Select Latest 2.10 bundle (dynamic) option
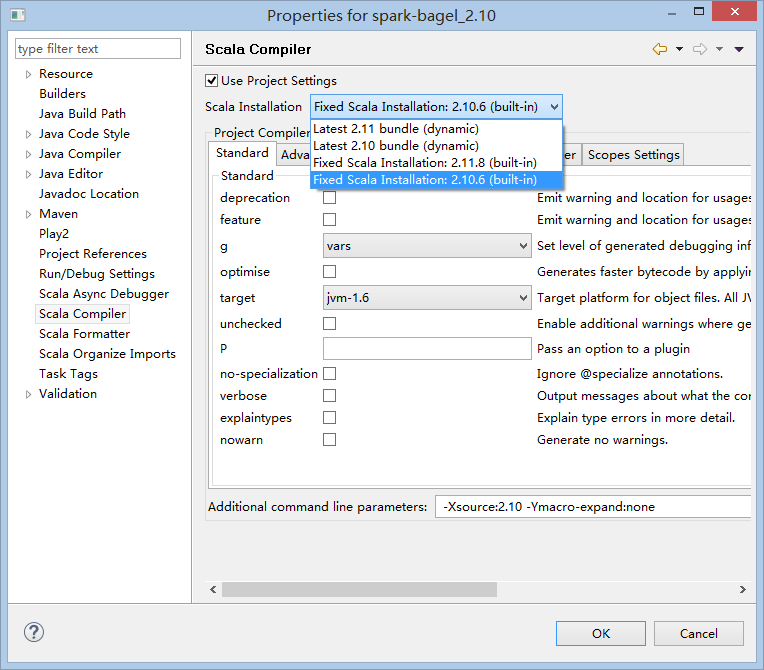Image resolution: width=764 pixels, height=670 pixels. (436, 146)
